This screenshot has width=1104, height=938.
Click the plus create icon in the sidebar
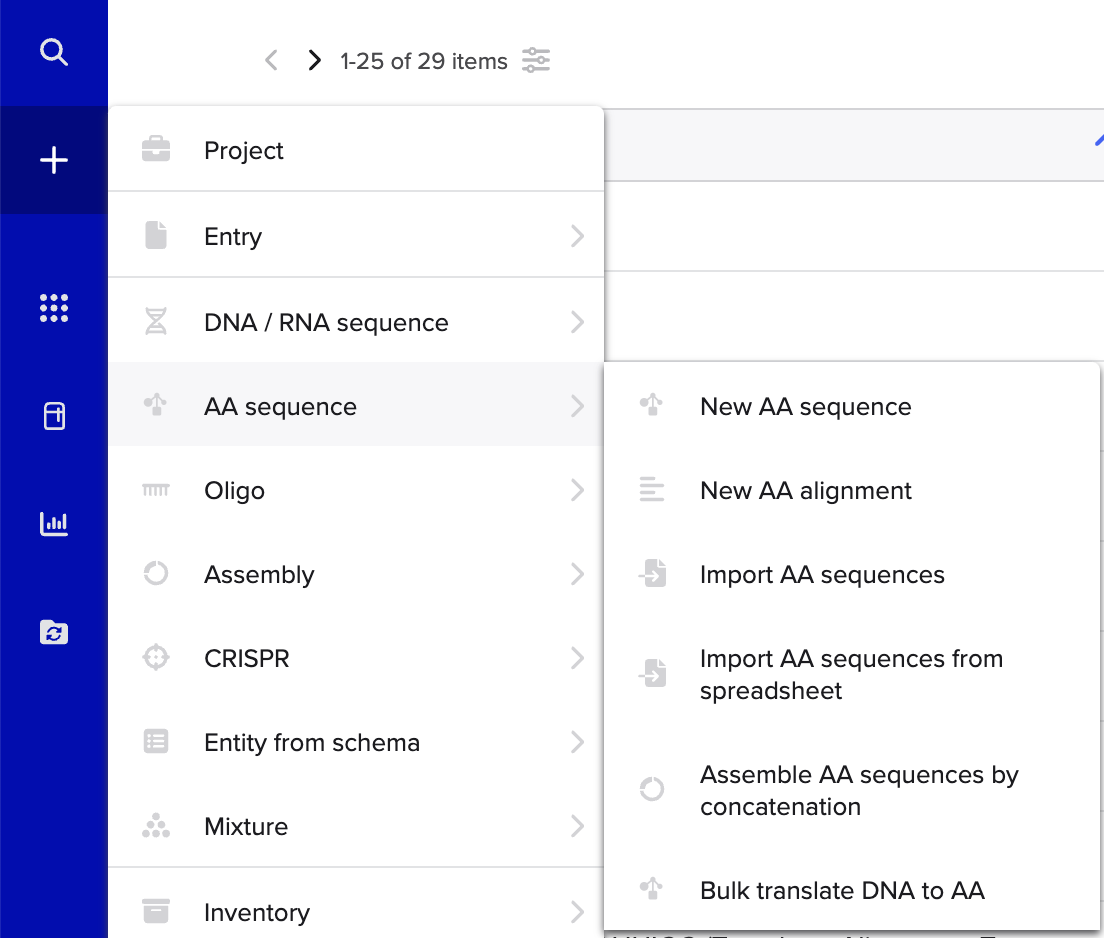click(54, 160)
